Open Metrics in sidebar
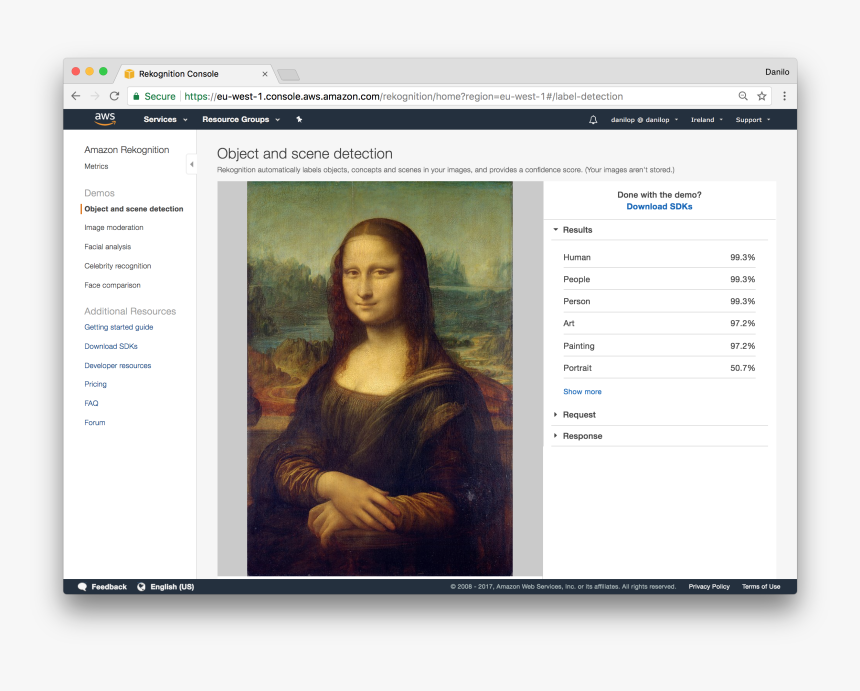860x691 pixels. (96, 166)
